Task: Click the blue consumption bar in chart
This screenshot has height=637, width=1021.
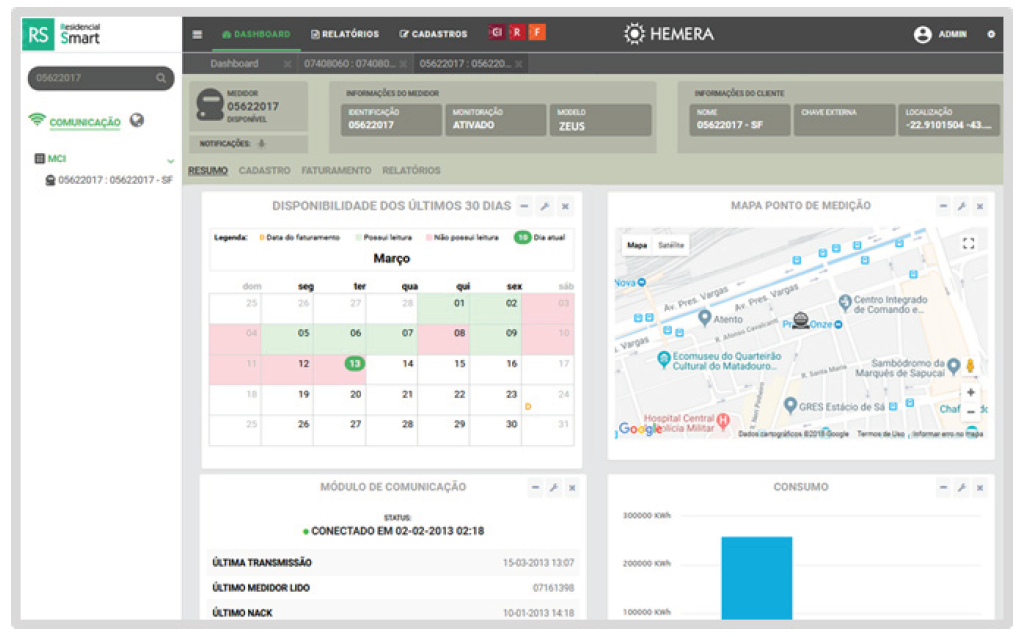Action: 756,578
